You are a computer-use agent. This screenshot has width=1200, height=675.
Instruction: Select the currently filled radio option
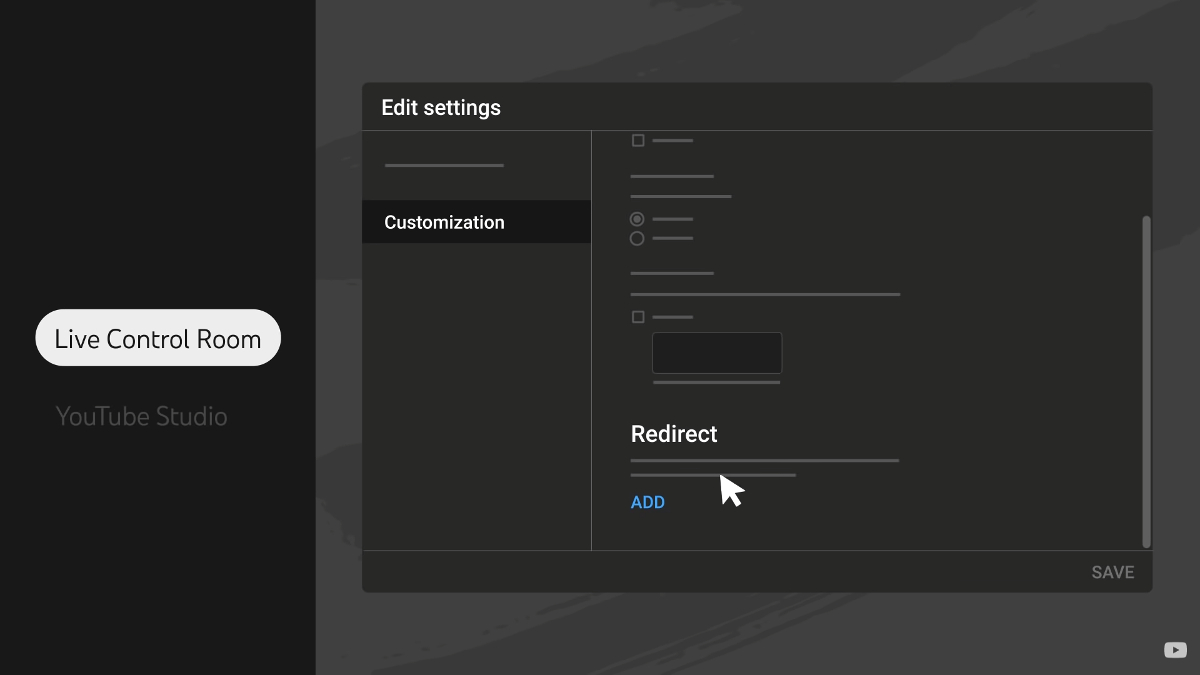click(637, 219)
